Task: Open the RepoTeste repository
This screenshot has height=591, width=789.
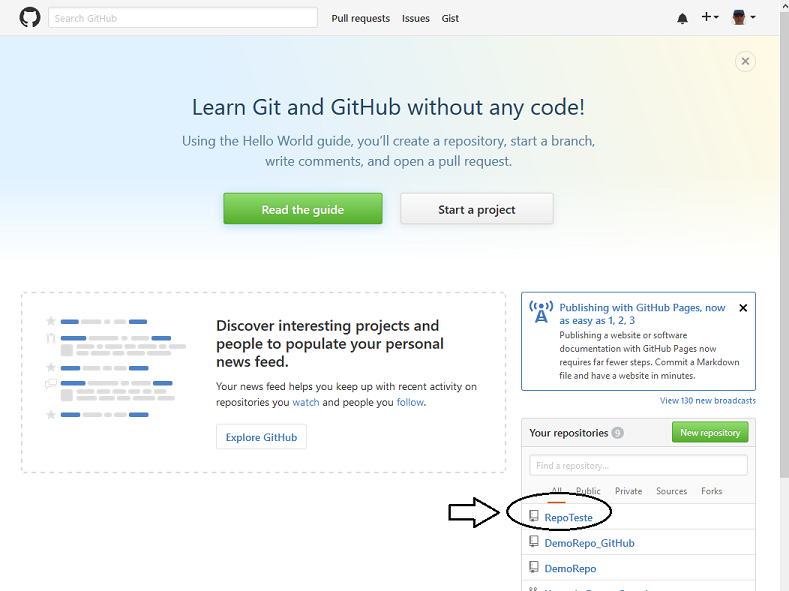Action: pos(569,518)
